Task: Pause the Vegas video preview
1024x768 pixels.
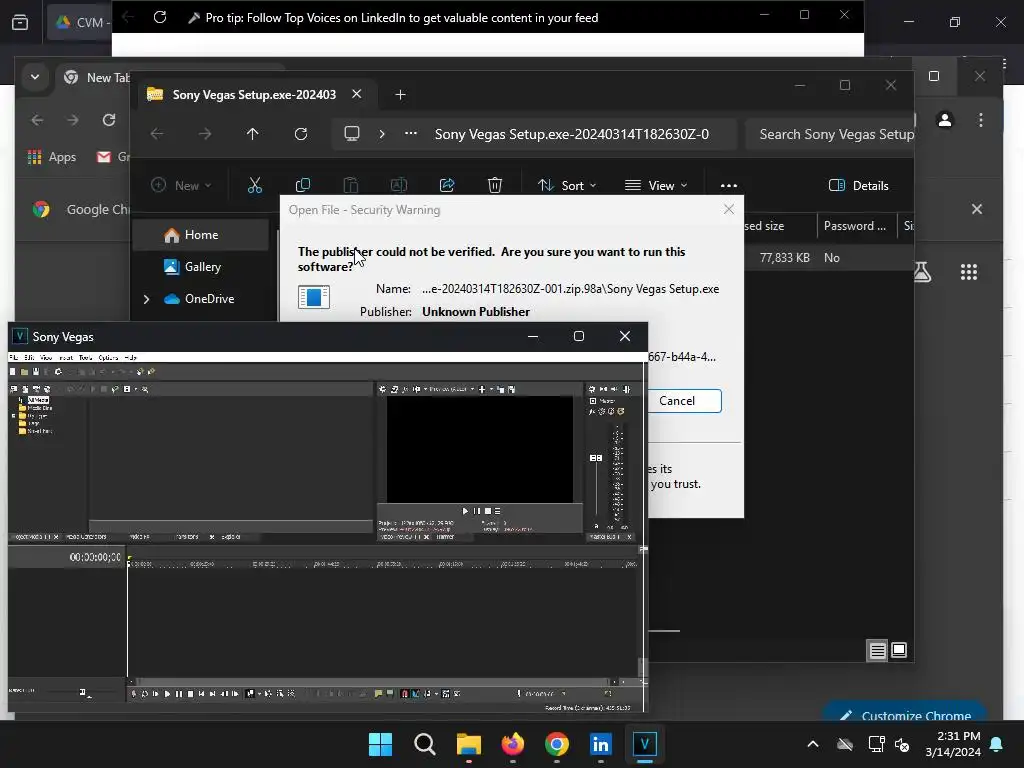Action: click(x=477, y=511)
